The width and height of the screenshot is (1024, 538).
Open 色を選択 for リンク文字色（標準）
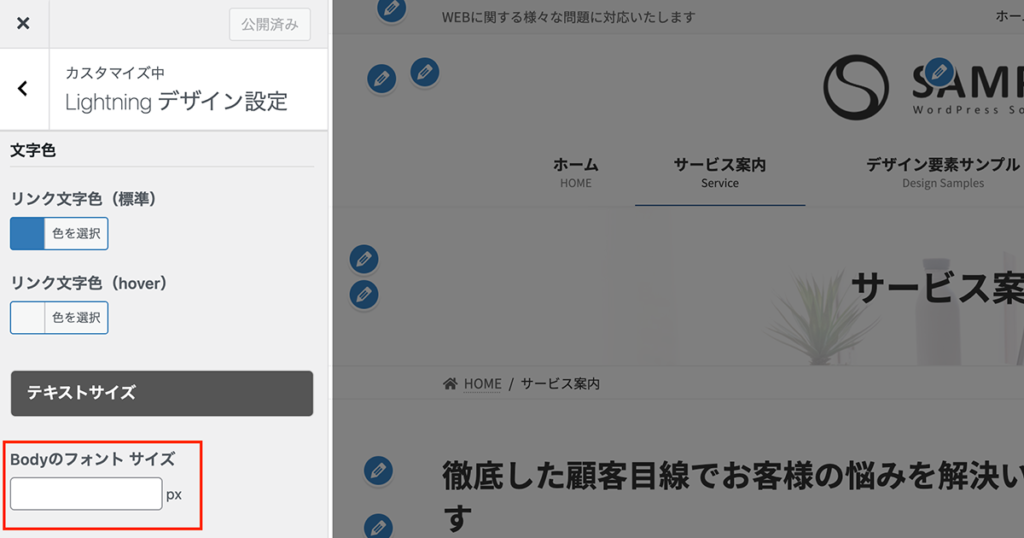tap(76, 233)
